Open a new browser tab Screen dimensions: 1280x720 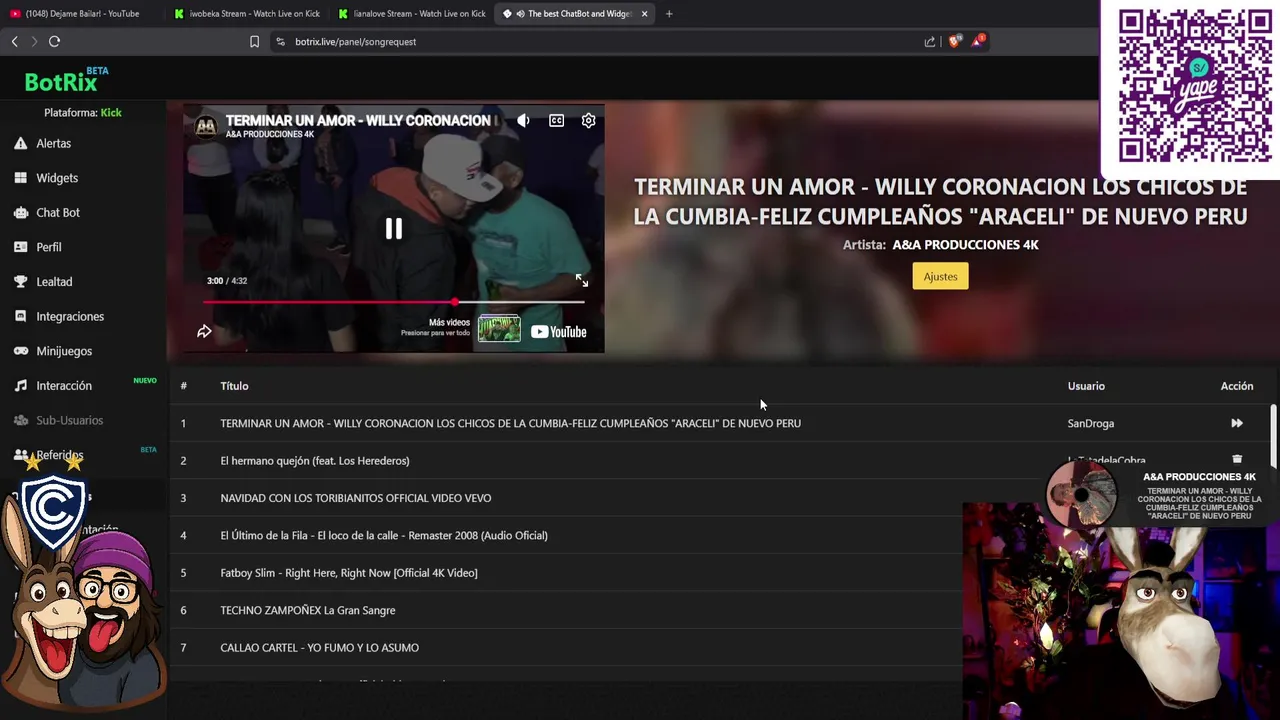pyautogui.click(x=669, y=14)
